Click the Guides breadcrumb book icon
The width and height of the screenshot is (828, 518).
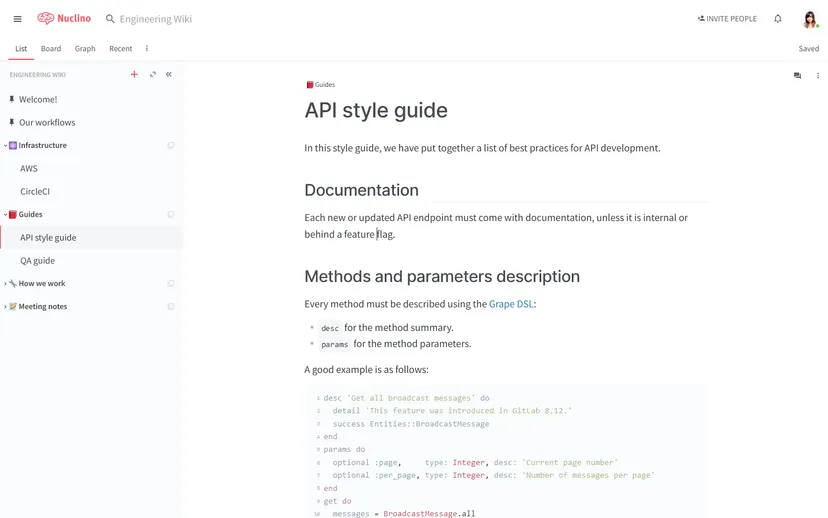[x=310, y=84]
